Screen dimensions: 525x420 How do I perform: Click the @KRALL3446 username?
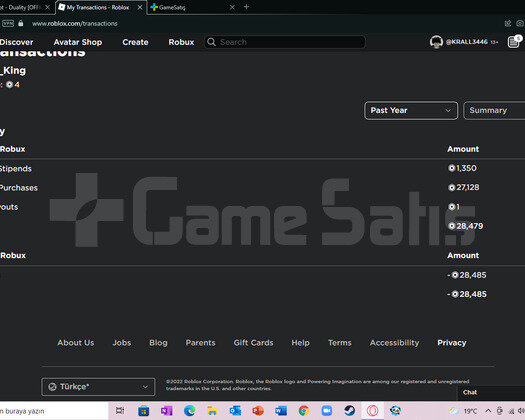click(x=467, y=42)
